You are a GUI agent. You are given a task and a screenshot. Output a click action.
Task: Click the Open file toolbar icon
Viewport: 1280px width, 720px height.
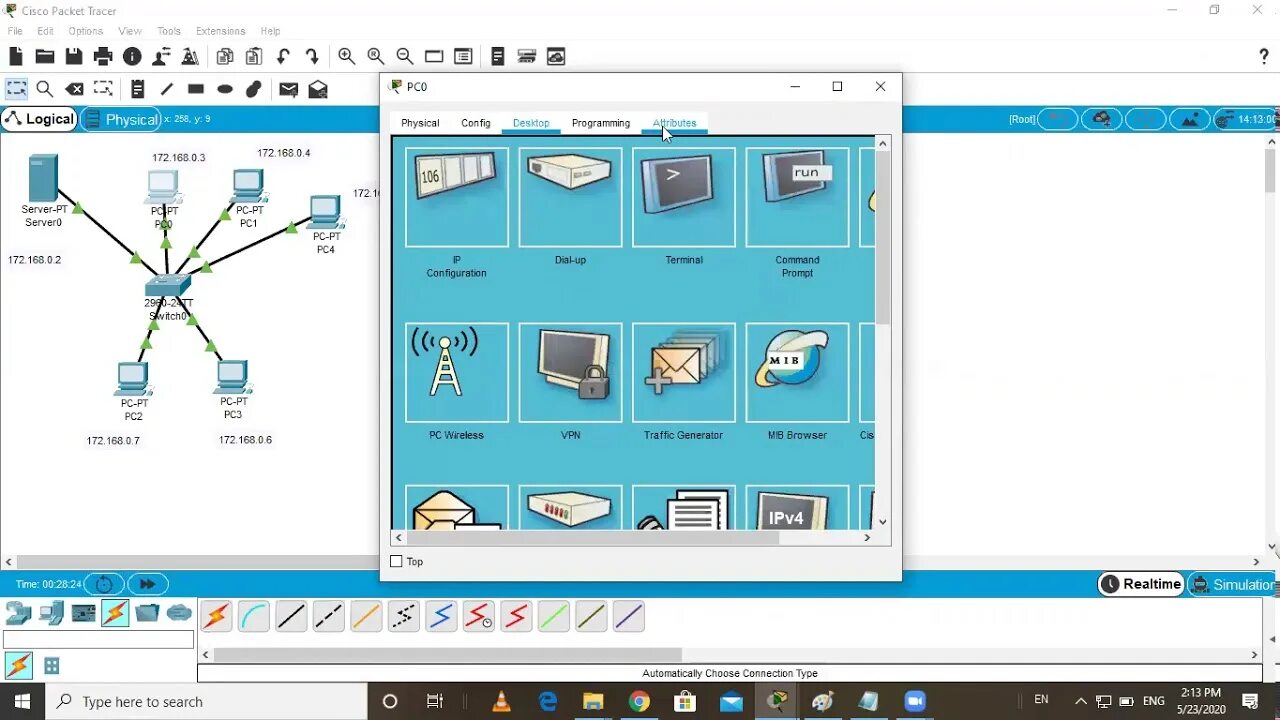click(x=44, y=57)
